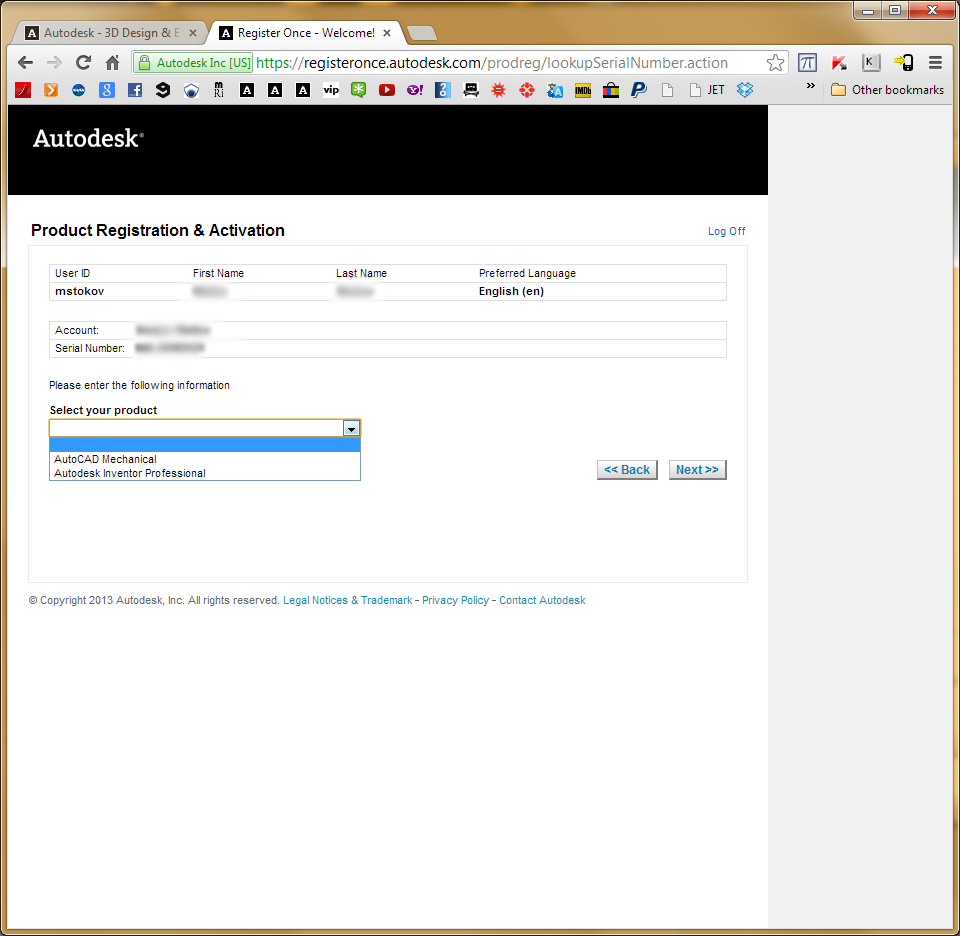Click the Serial Number label

(89, 348)
